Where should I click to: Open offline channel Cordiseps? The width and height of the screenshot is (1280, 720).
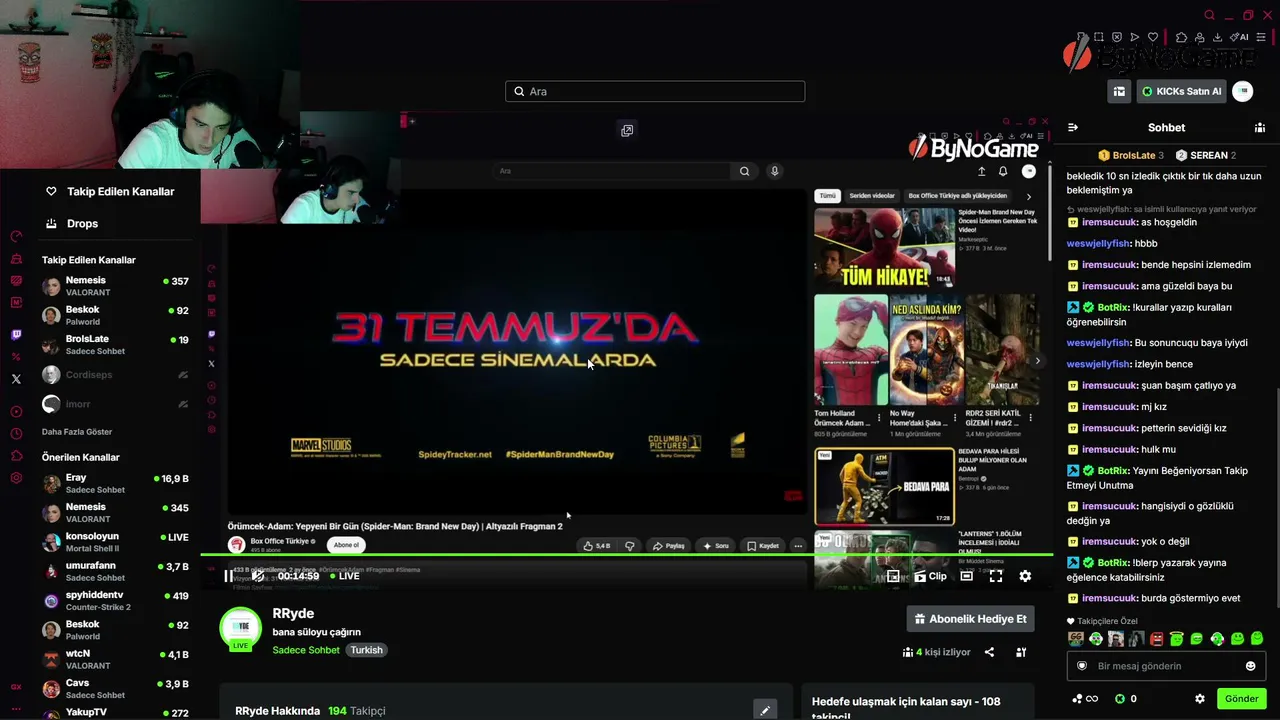[115, 375]
